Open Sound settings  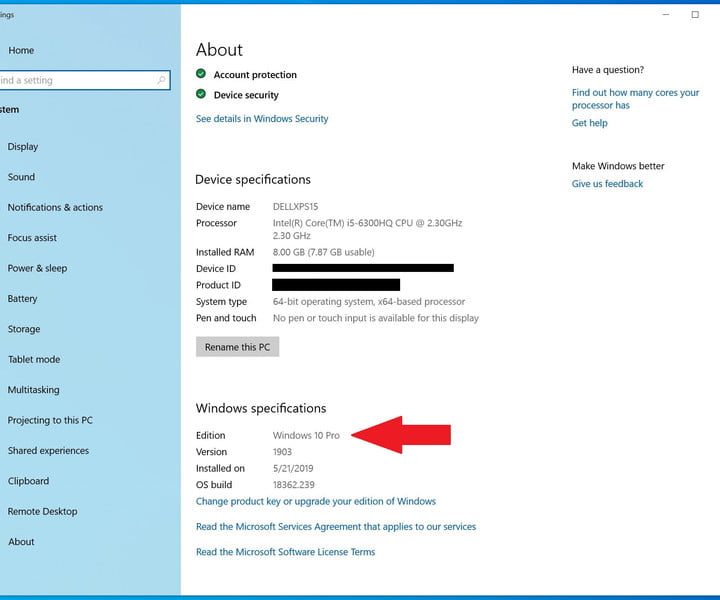click(21, 177)
